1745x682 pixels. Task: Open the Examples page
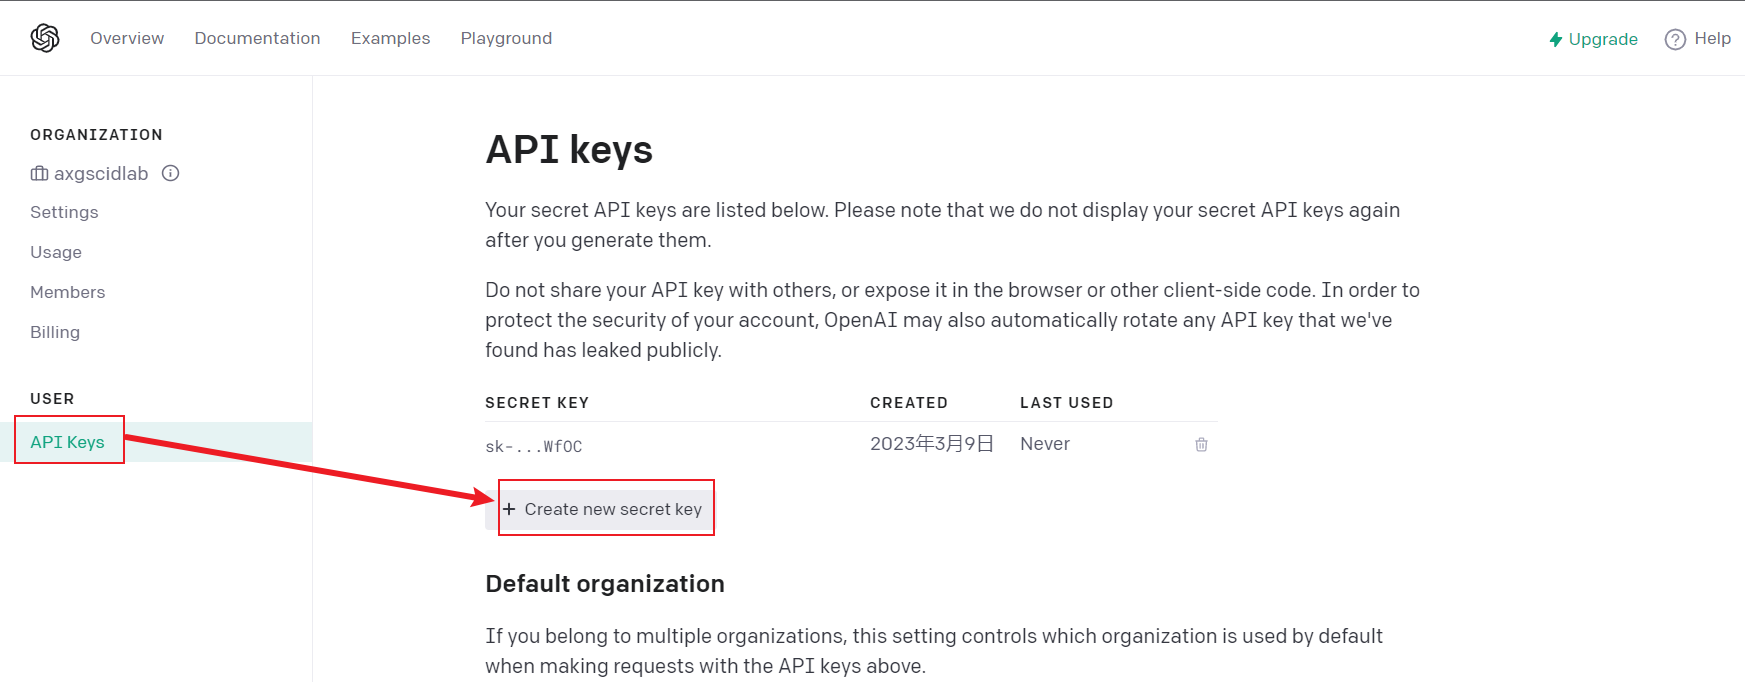click(x=390, y=38)
